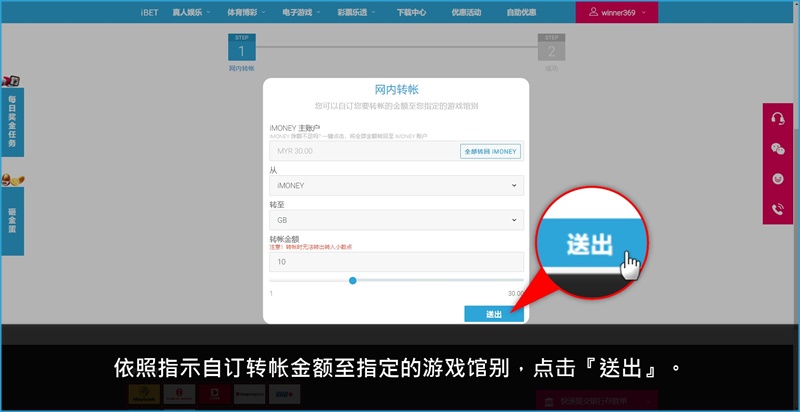
Task: Open live chat via the headset icon
Action: click(778, 118)
